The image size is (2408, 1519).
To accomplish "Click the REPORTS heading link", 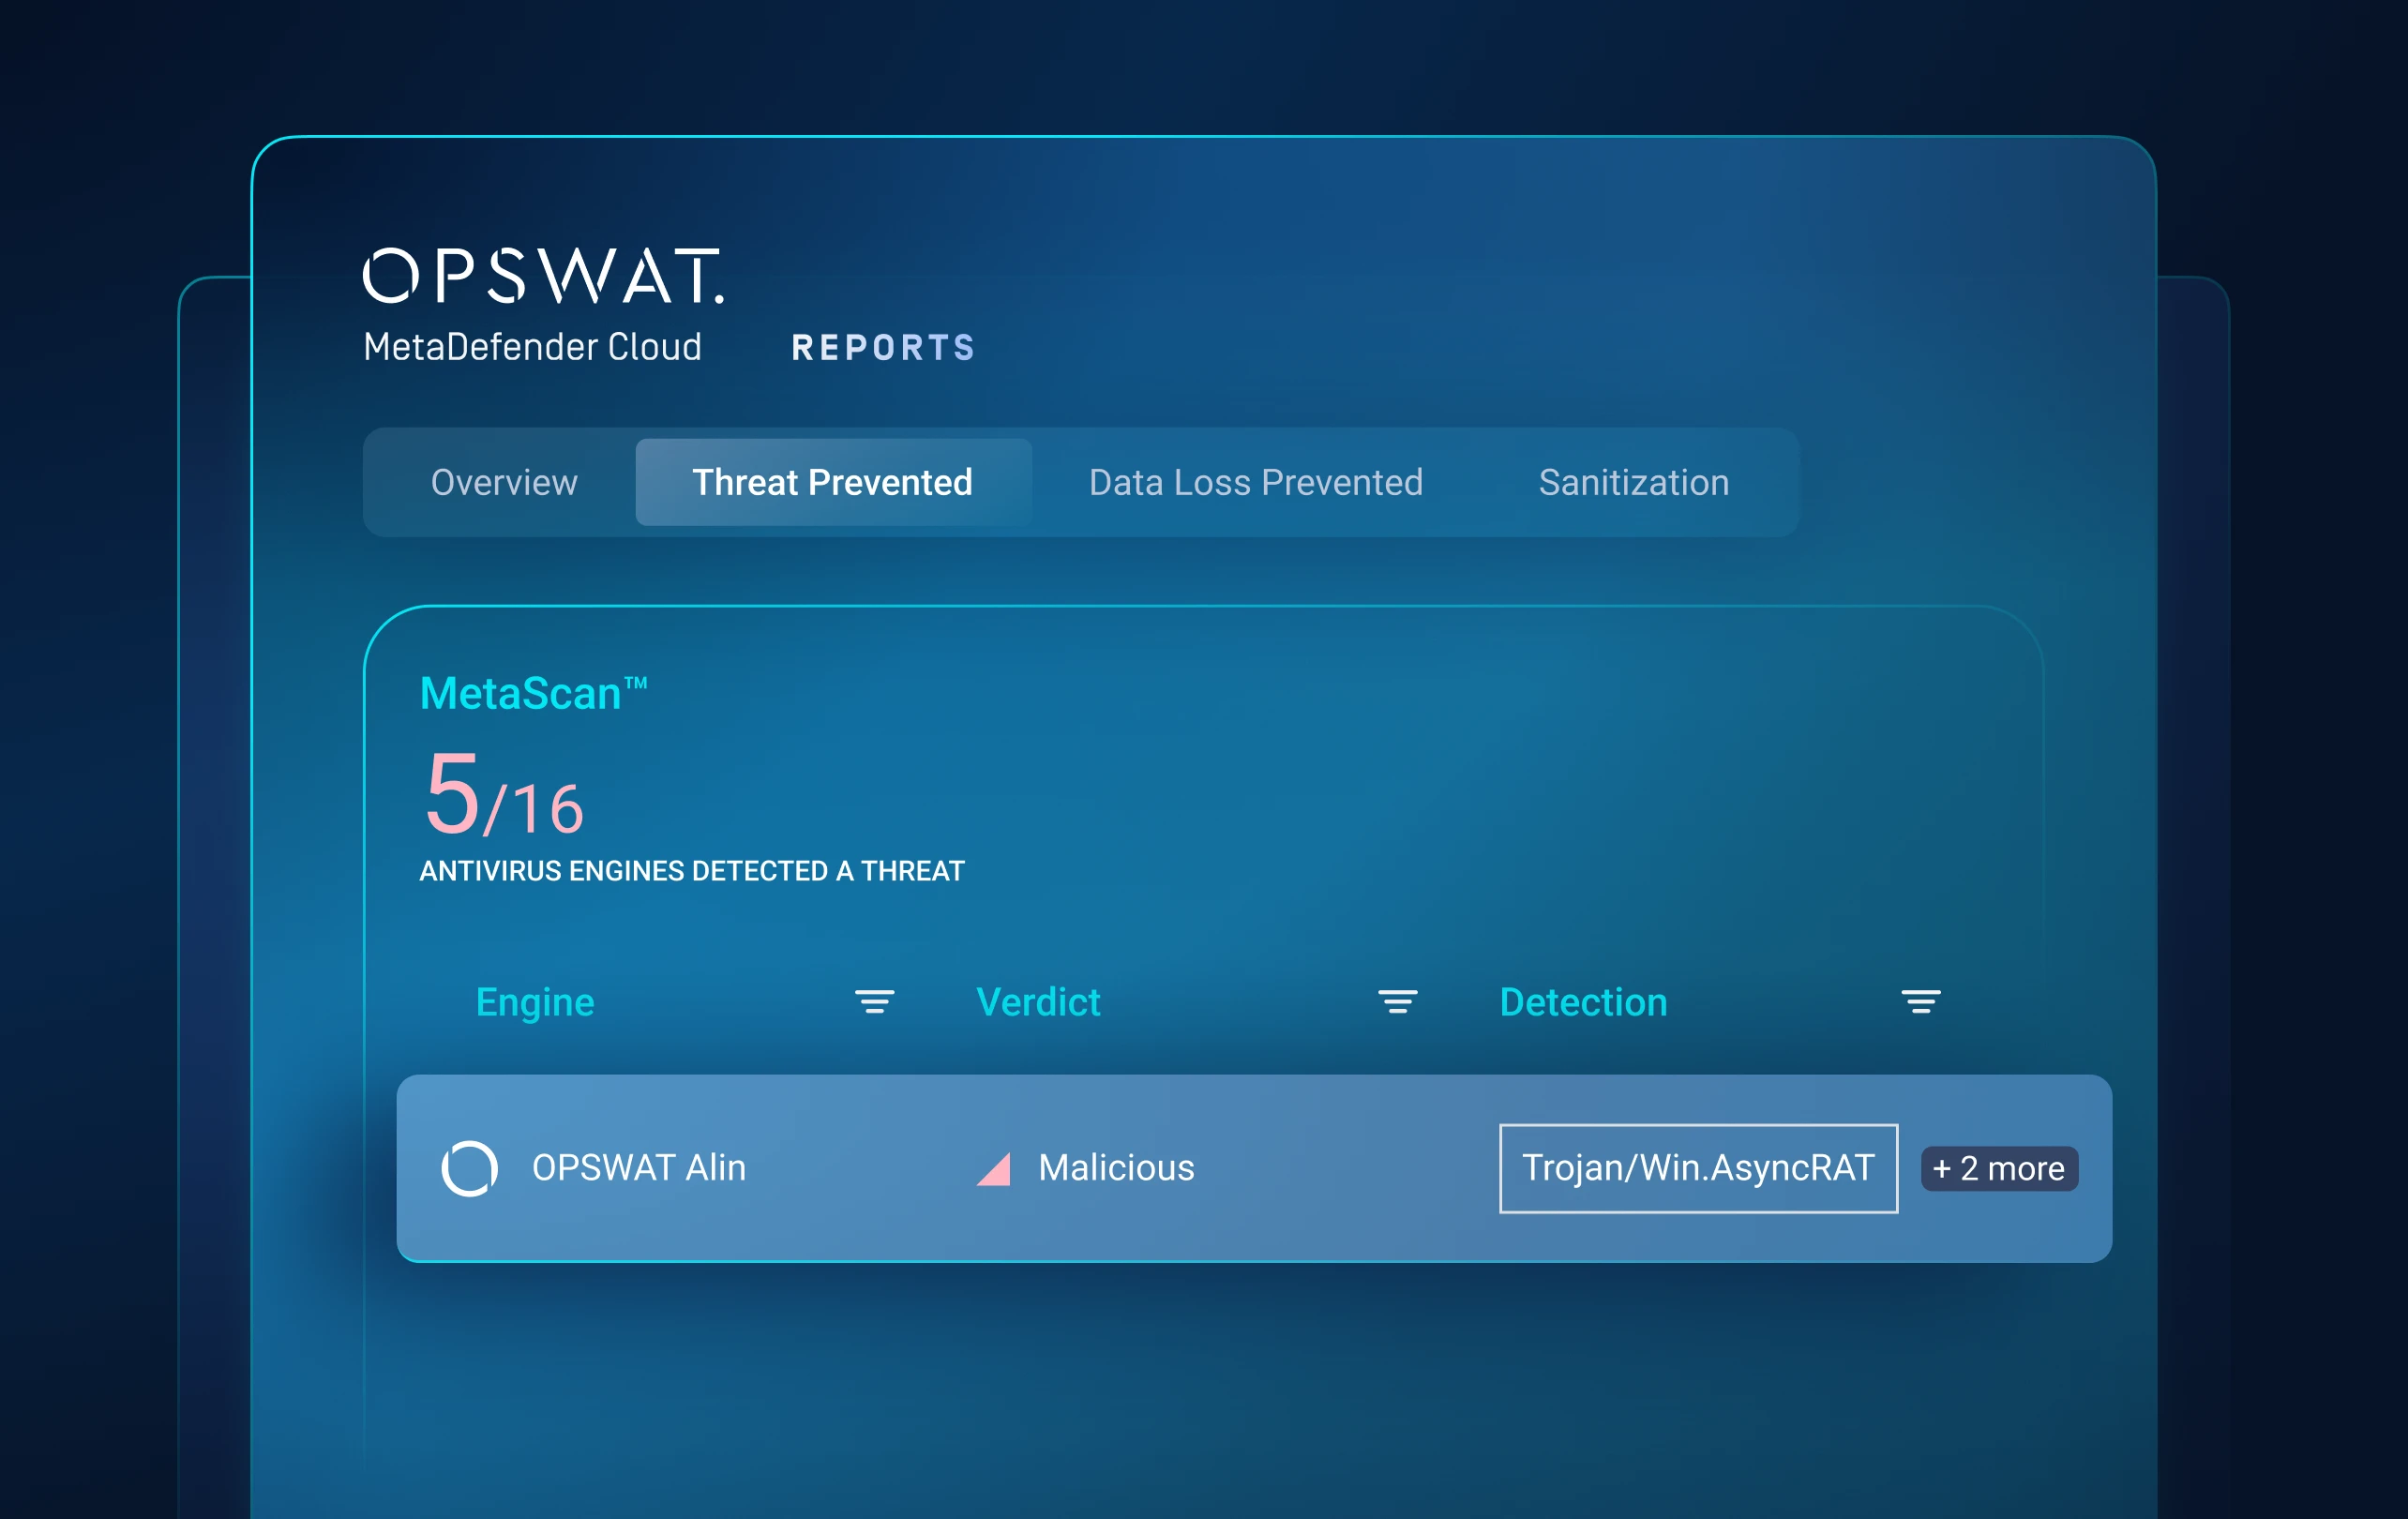I will pos(883,348).
